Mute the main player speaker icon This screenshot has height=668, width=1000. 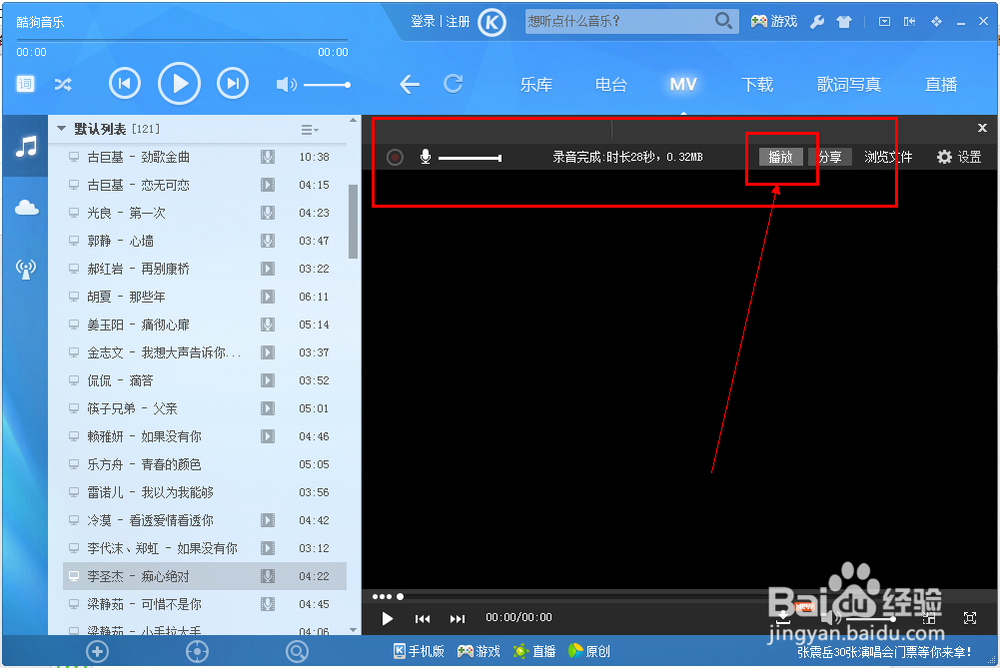coord(286,84)
